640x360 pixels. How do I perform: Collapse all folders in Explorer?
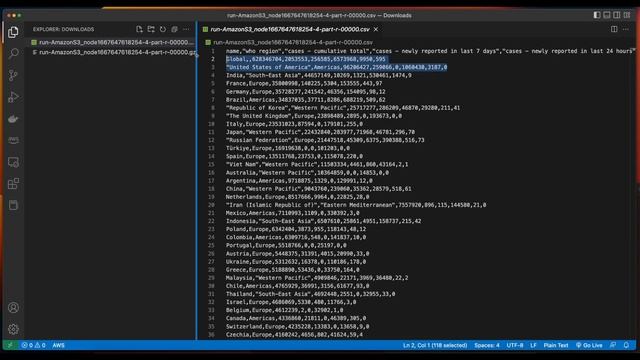pyautogui.click(x=174, y=29)
